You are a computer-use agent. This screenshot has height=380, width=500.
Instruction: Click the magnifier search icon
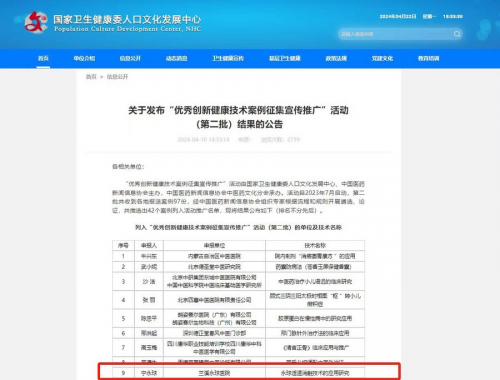pyautogui.click(x=457, y=34)
